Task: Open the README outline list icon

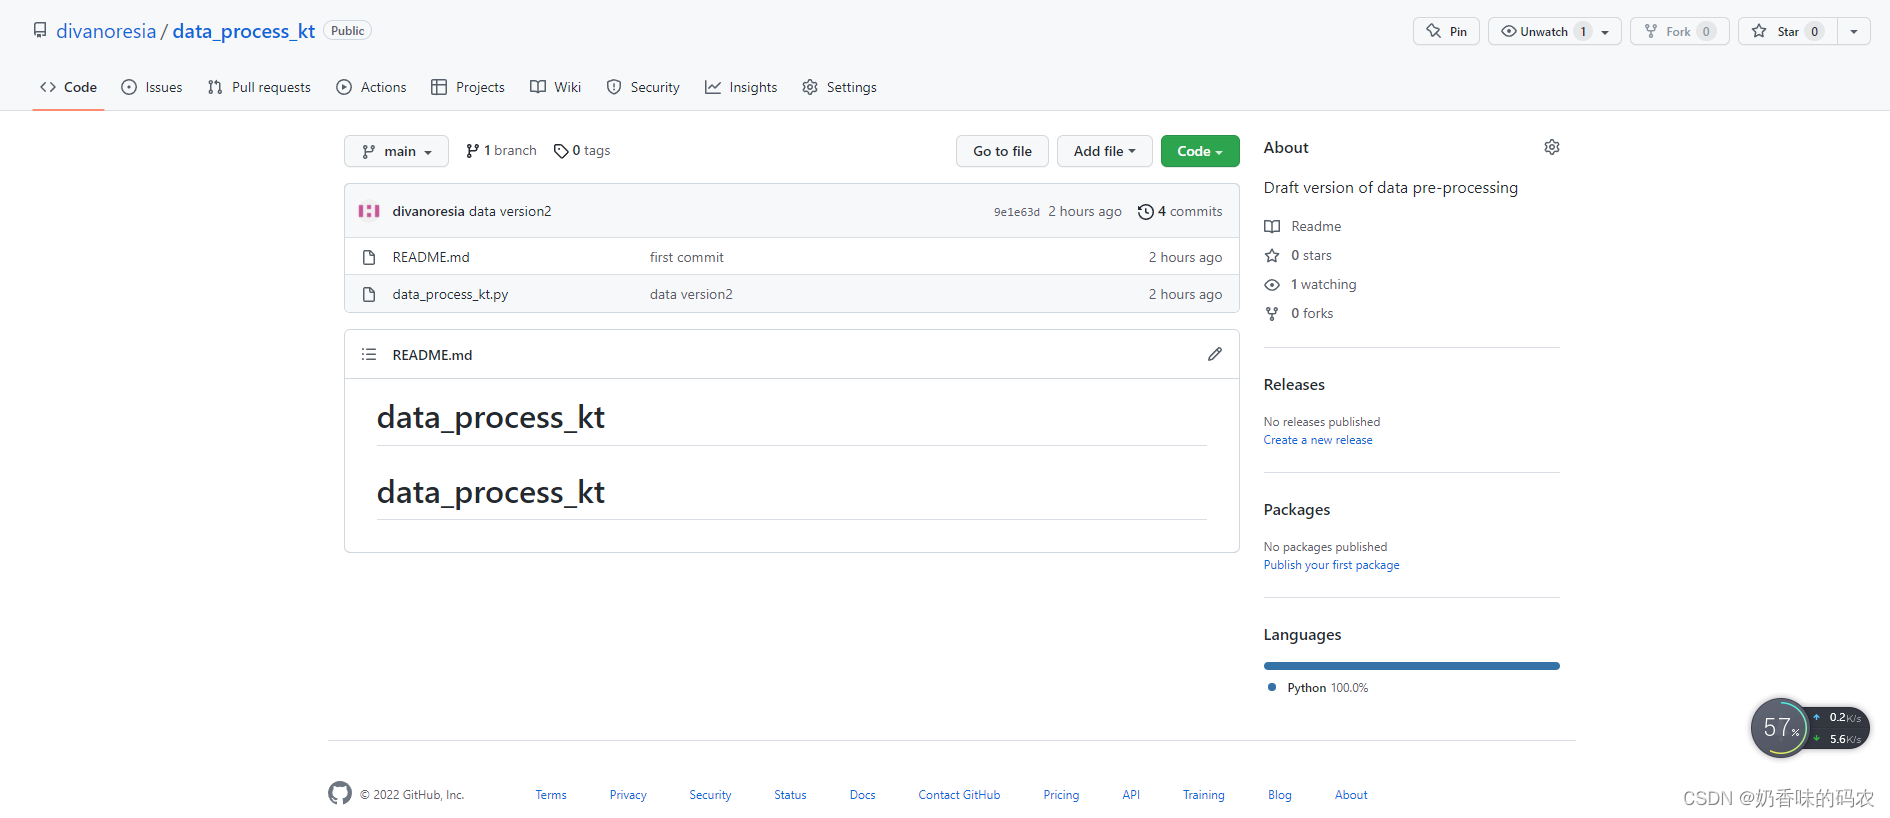Action: click(x=369, y=354)
